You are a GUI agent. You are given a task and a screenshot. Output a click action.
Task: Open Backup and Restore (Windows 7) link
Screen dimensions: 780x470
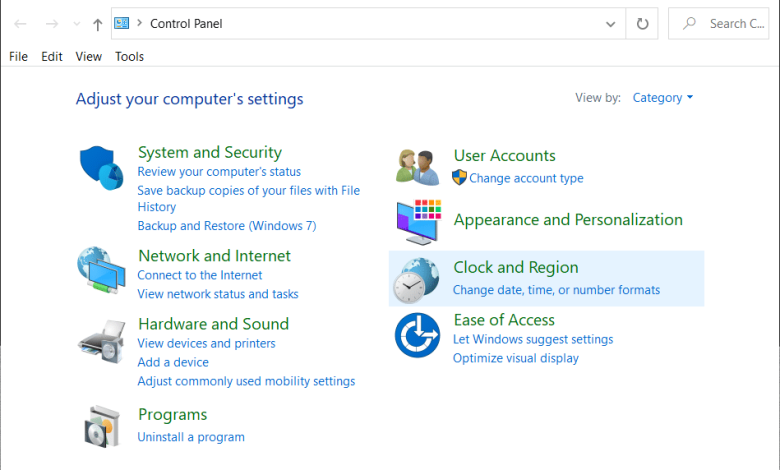[x=227, y=226]
